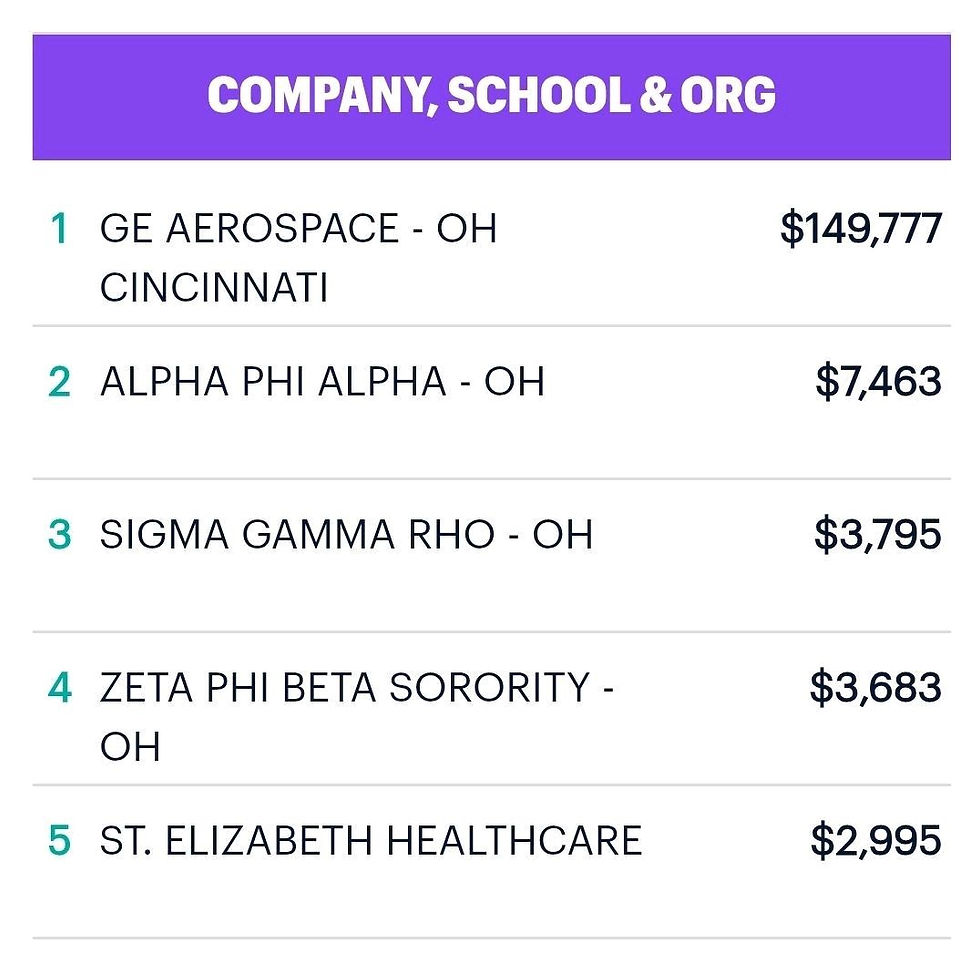This screenshot has height=964, width=980.
Task: Click the word SORORITY in fourth row
Action: 489,688
